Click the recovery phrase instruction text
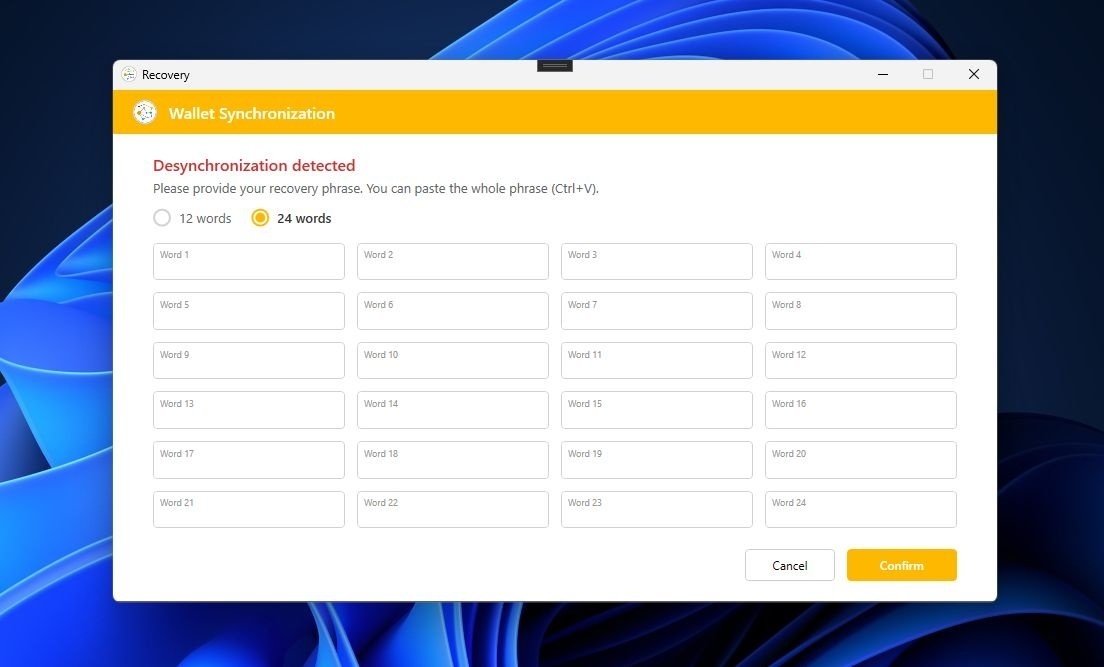 click(x=376, y=189)
